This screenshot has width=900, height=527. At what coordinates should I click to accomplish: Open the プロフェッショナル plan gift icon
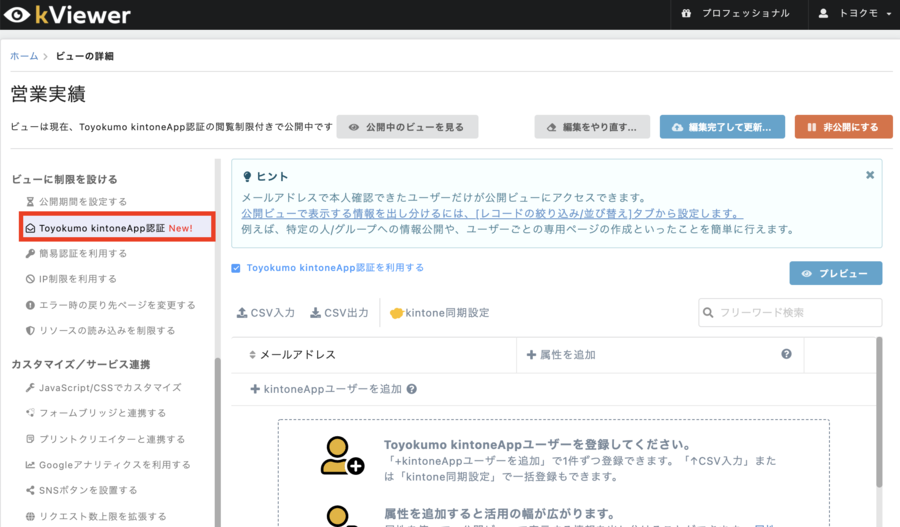tap(686, 13)
